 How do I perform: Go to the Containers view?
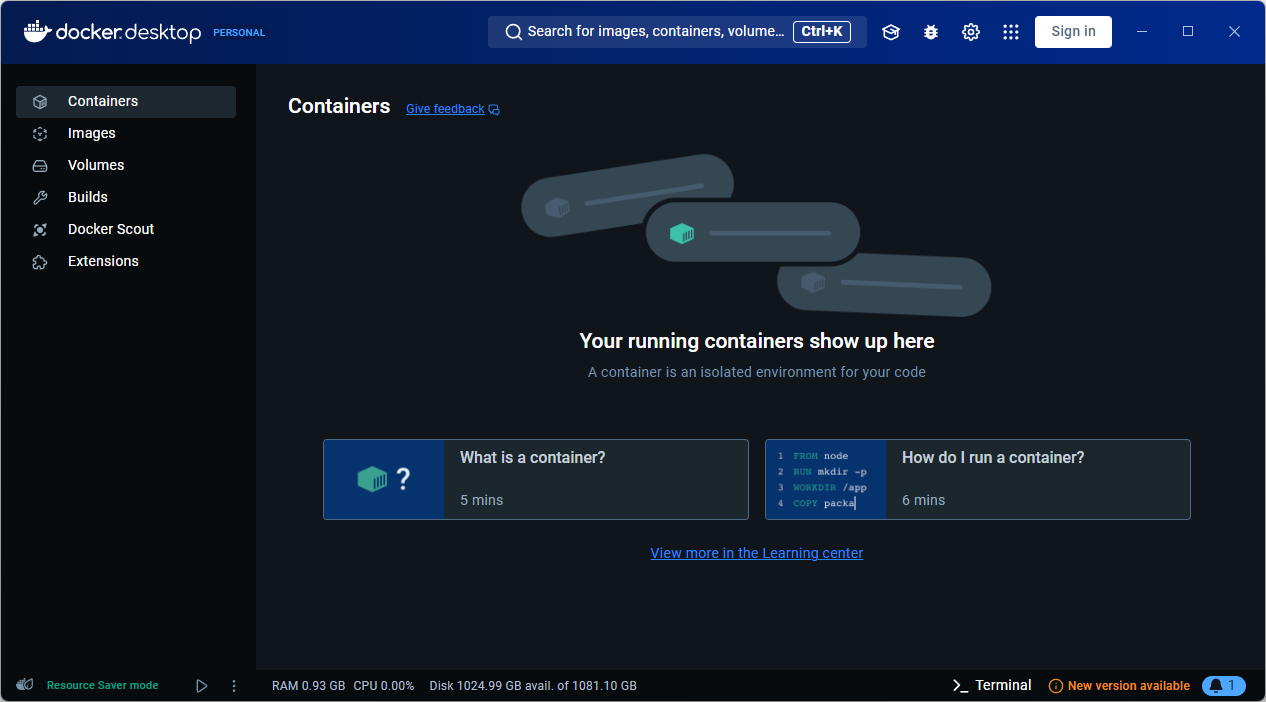click(x=126, y=102)
